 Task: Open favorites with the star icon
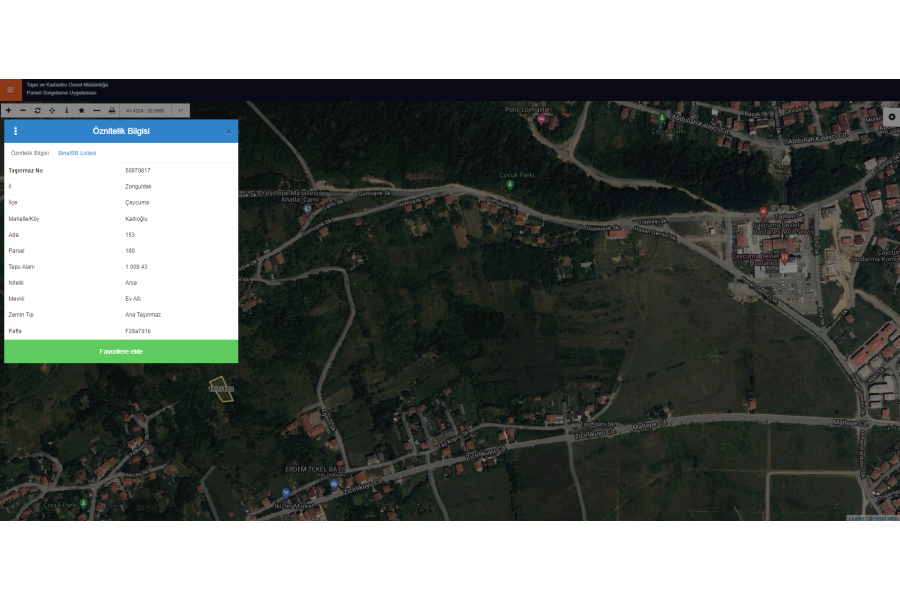[x=82, y=110]
